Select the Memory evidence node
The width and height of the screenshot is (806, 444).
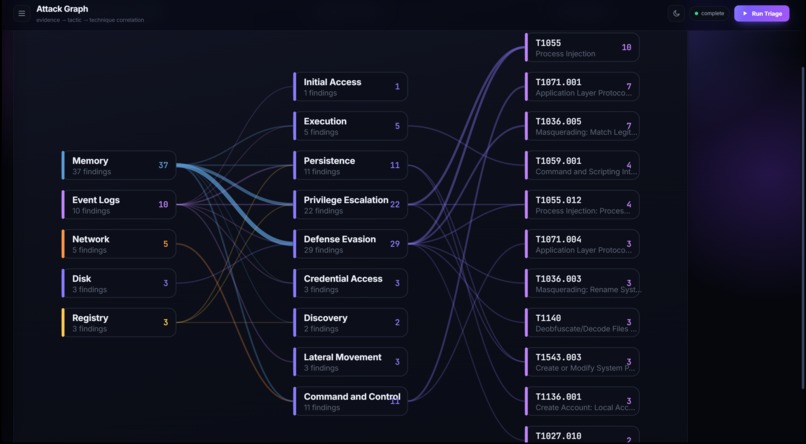[x=119, y=165]
